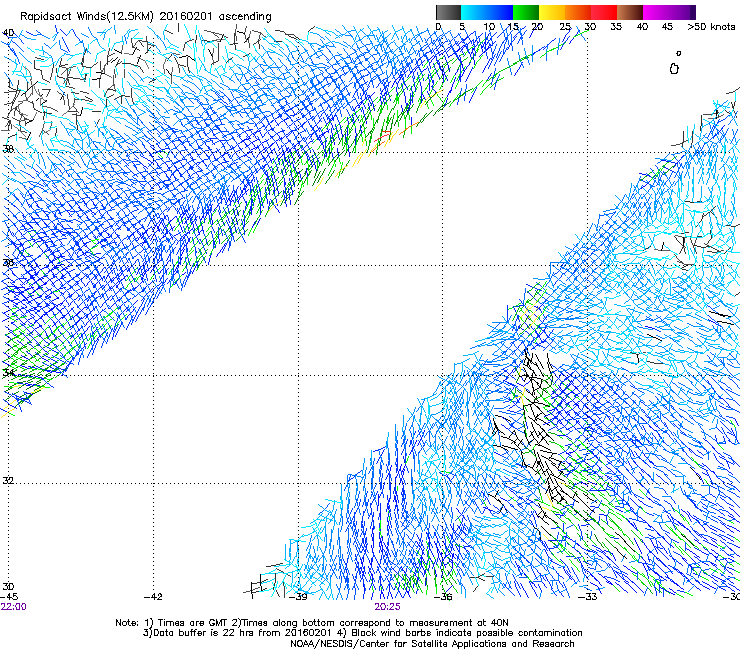
Task: Click the small island outline near top right
Action: pyautogui.click(x=674, y=69)
